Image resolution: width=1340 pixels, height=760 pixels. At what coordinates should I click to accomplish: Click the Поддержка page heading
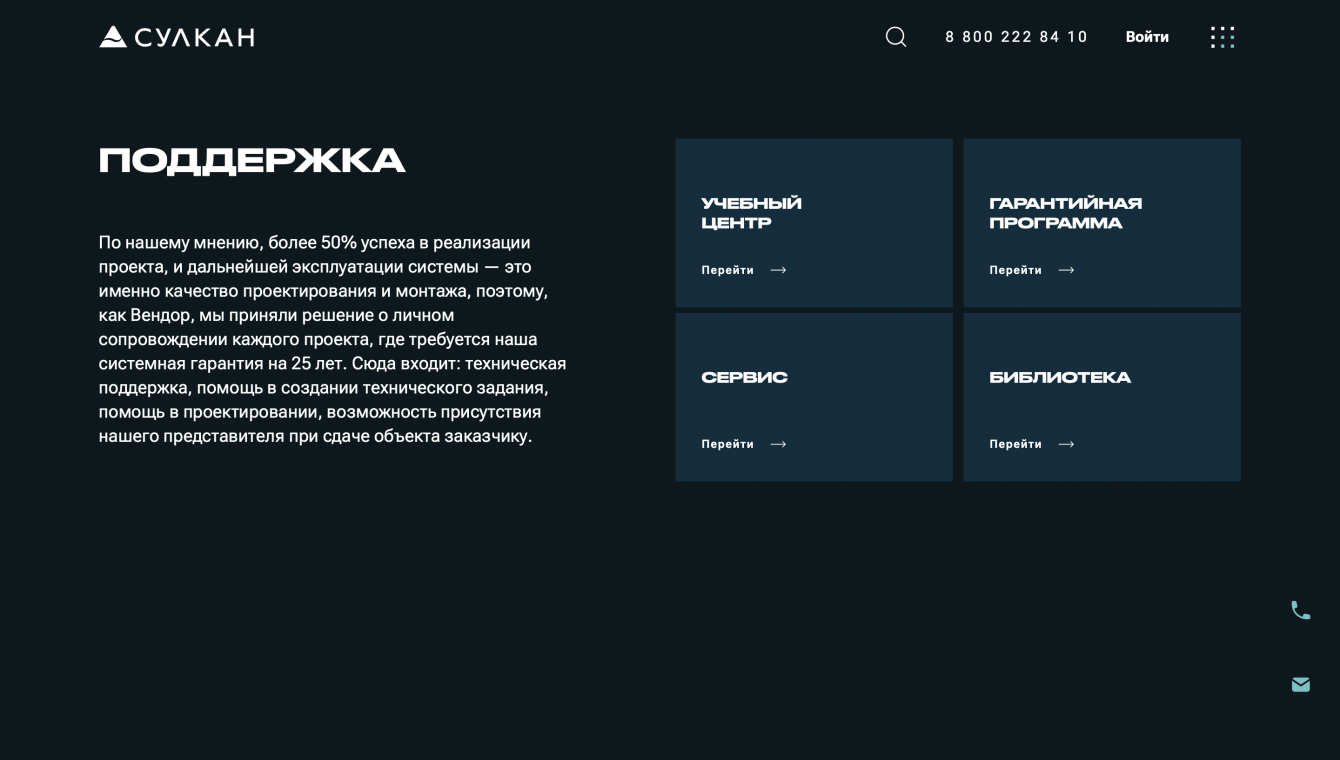click(251, 161)
